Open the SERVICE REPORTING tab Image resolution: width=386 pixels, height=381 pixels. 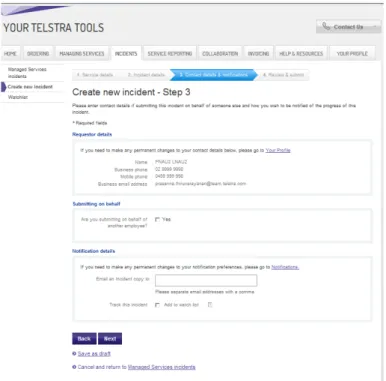coord(170,54)
